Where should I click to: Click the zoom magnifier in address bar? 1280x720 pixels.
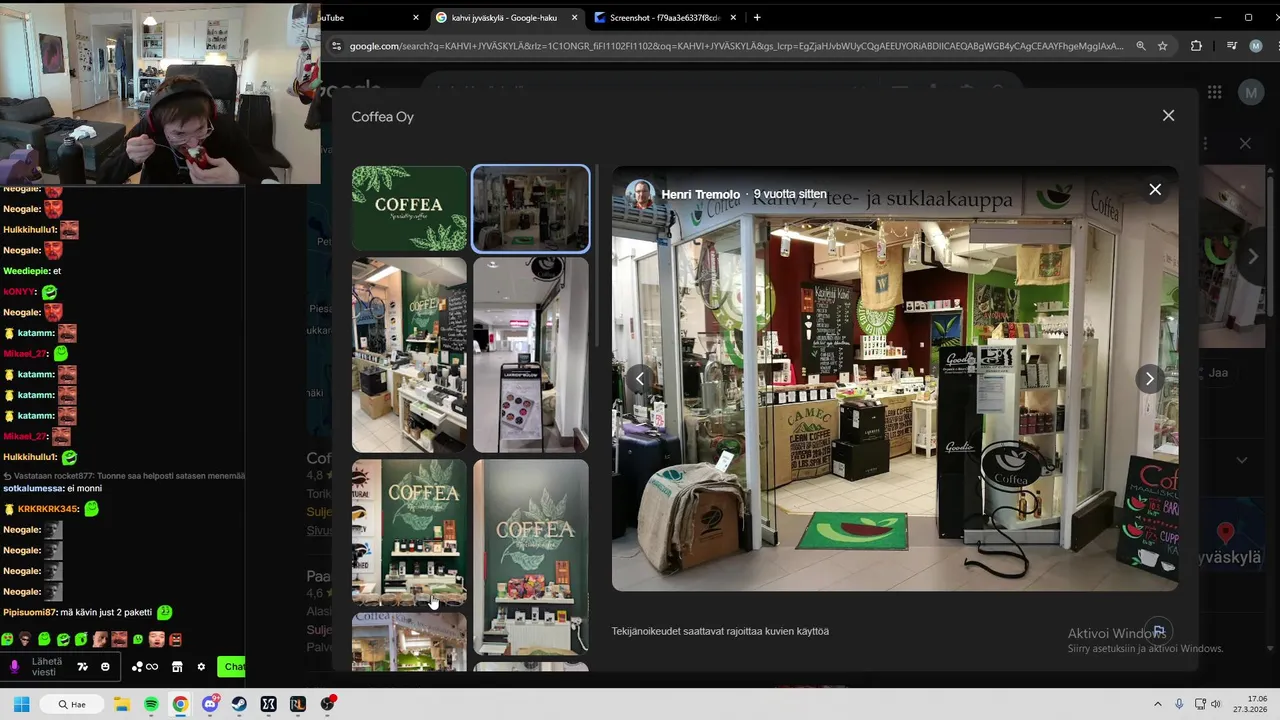click(x=1141, y=46)
